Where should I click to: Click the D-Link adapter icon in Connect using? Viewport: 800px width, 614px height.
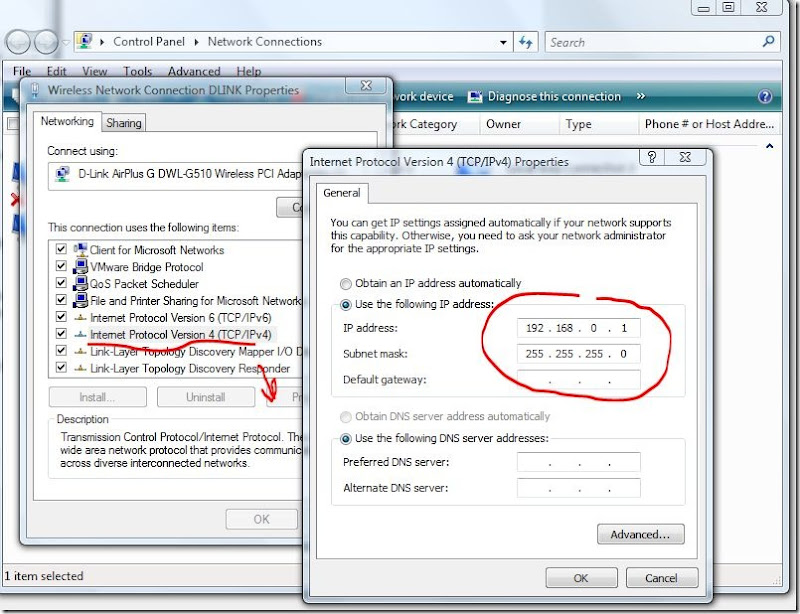(x=62, y=174)
